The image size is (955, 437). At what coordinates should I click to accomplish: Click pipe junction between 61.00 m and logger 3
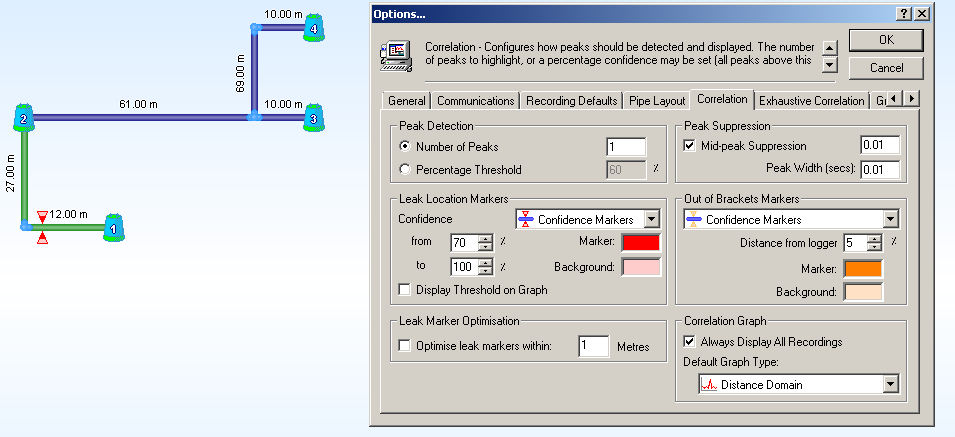coord(255,117)
